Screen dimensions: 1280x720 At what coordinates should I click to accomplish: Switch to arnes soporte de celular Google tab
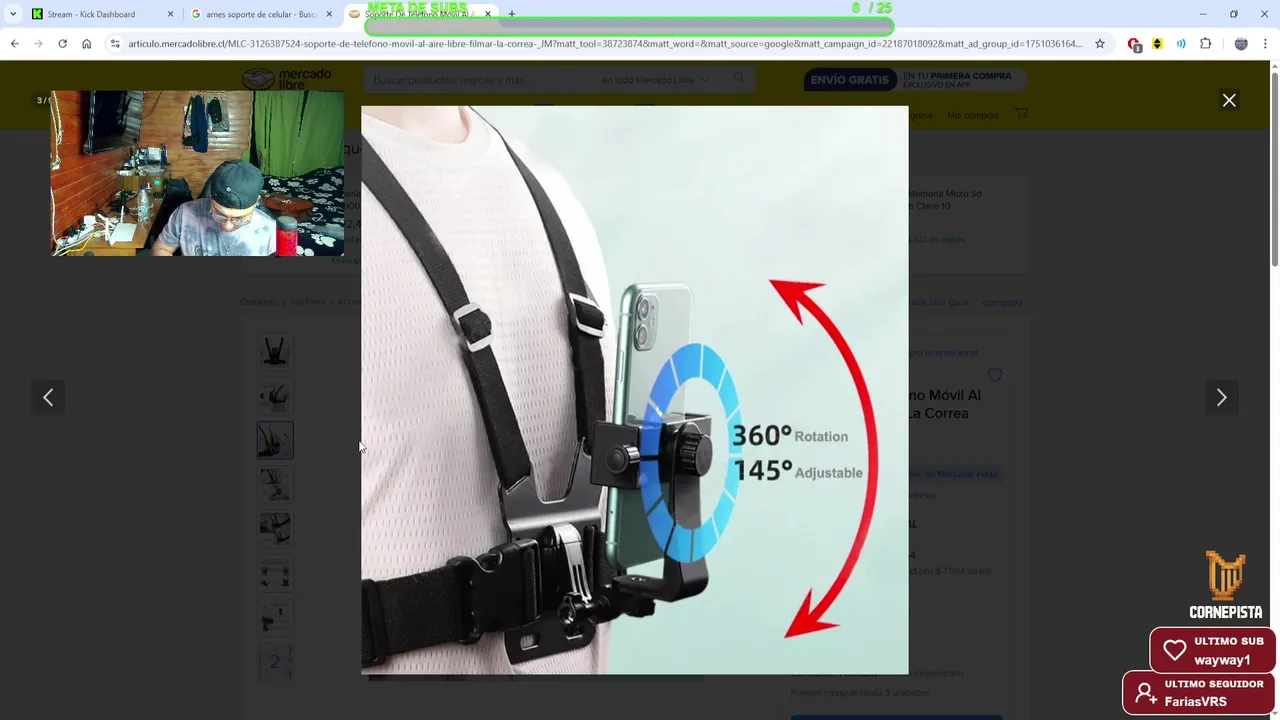[x=260, y=14]
